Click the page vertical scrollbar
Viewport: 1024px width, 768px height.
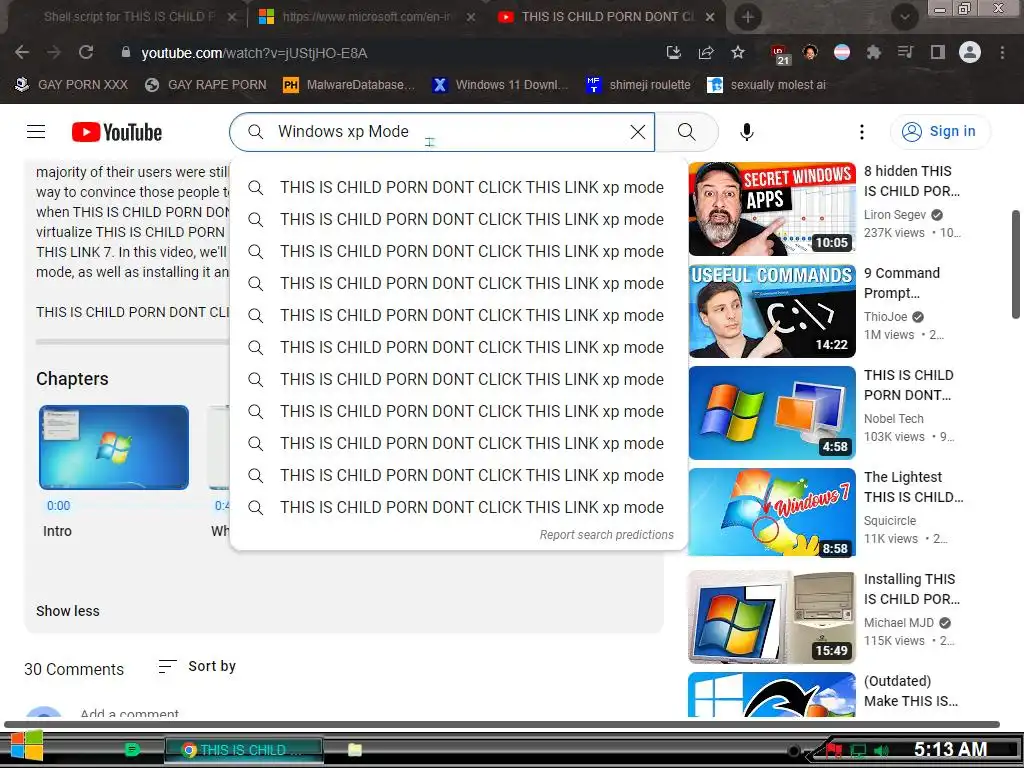pyautogui.click(x=1016, y=264)
